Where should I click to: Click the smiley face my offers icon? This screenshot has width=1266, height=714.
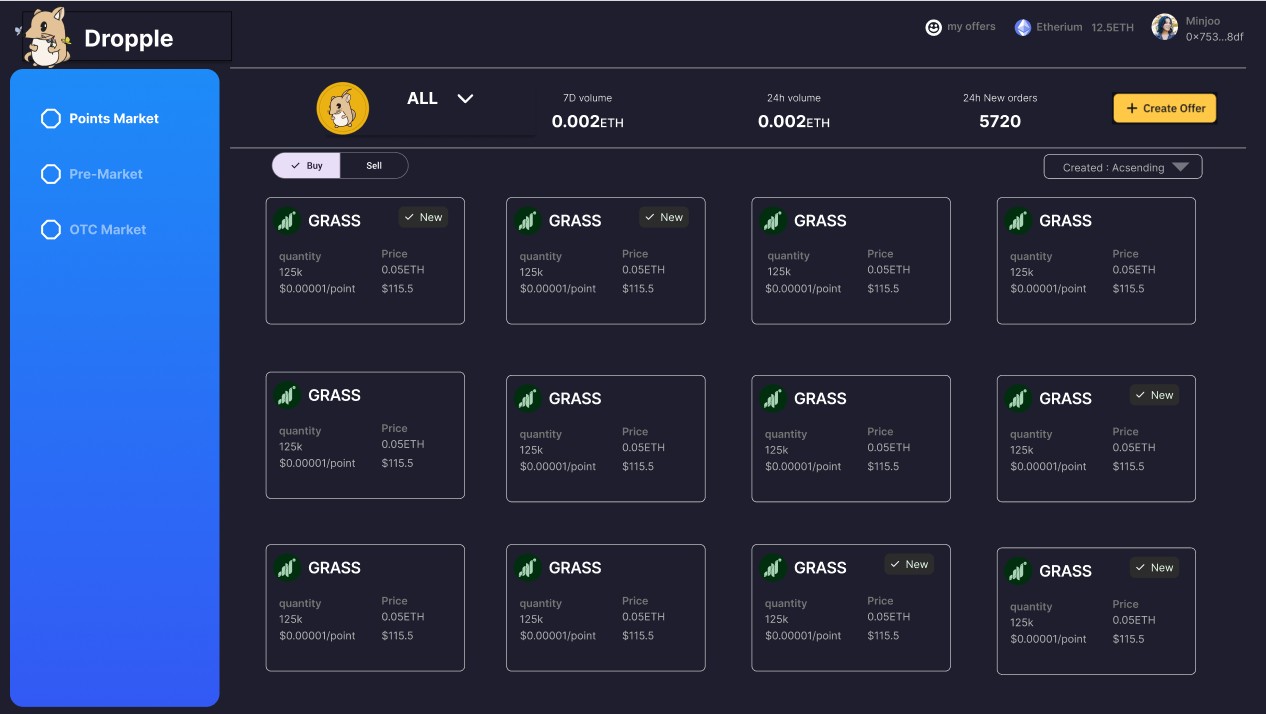(933, 28)
